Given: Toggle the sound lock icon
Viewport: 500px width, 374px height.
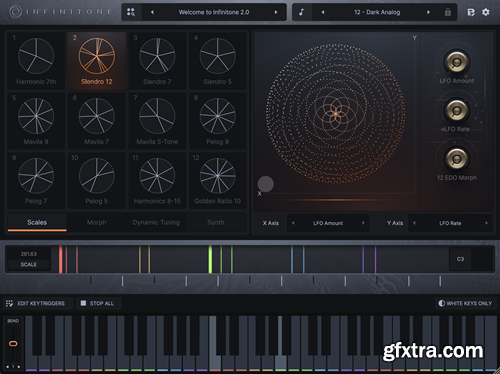Looking at the screenshot, I should [448, 12].
